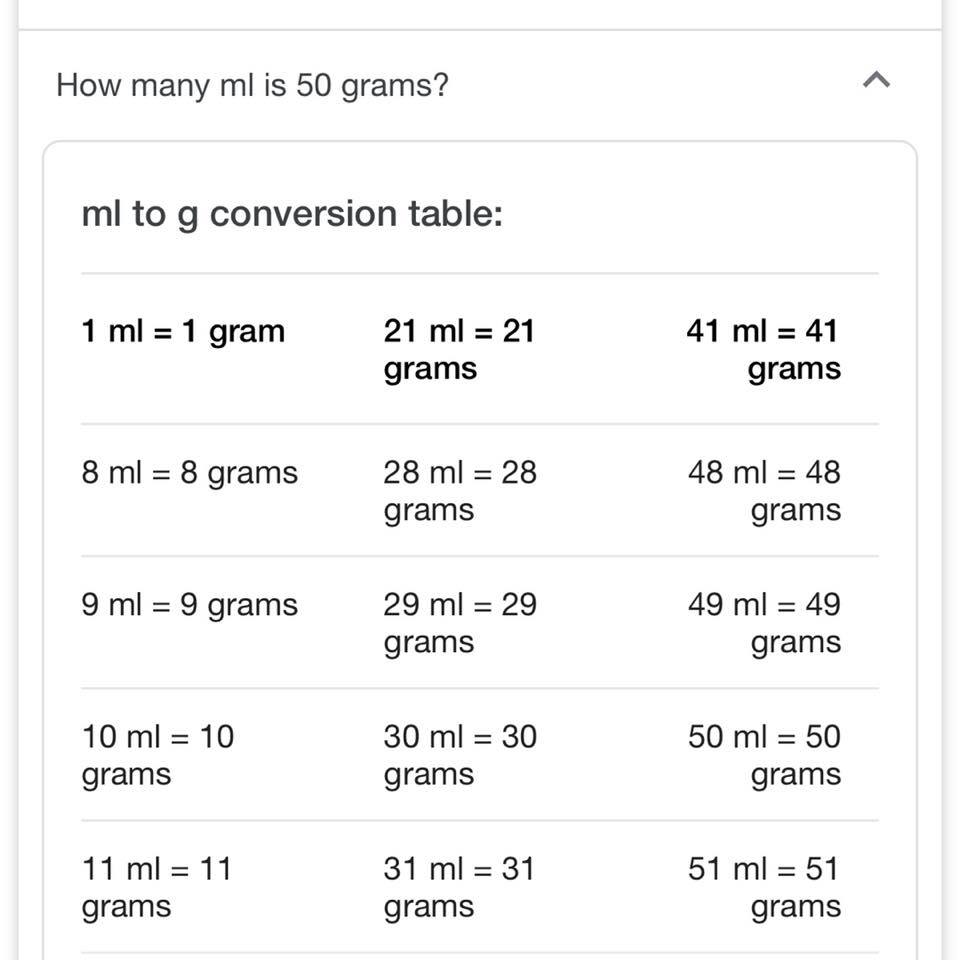Click the 'How many ml is 50 grams?' text
The height and width of the screenshot is (960, 960).
tap(252, 86)
